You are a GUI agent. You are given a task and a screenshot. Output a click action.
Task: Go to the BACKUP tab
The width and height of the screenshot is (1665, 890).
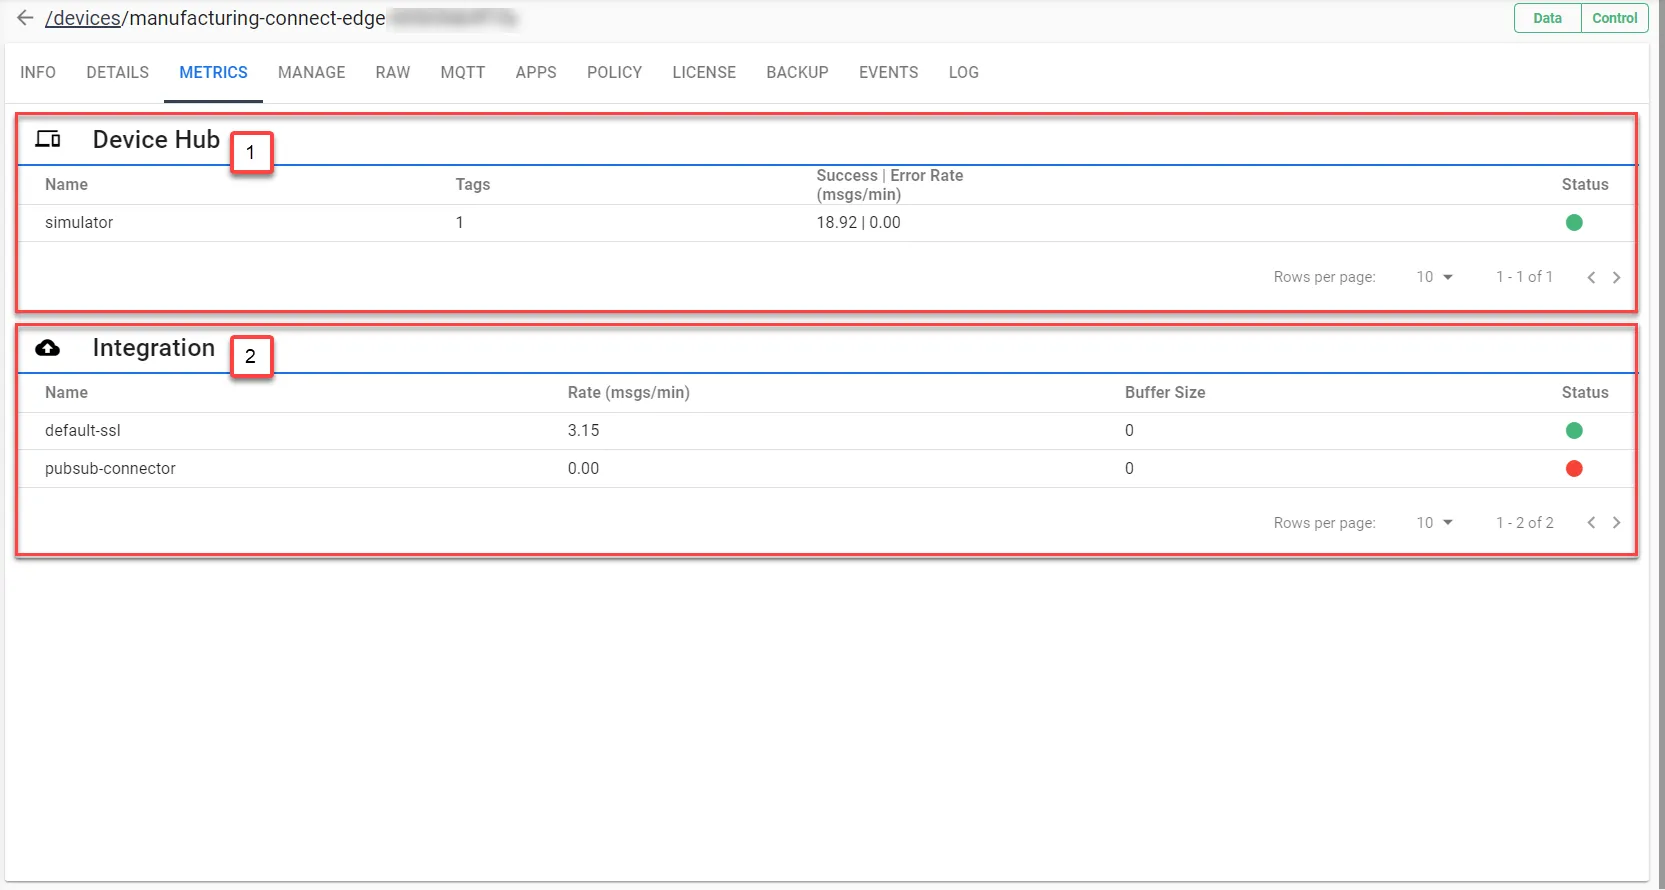coord(797,72)
